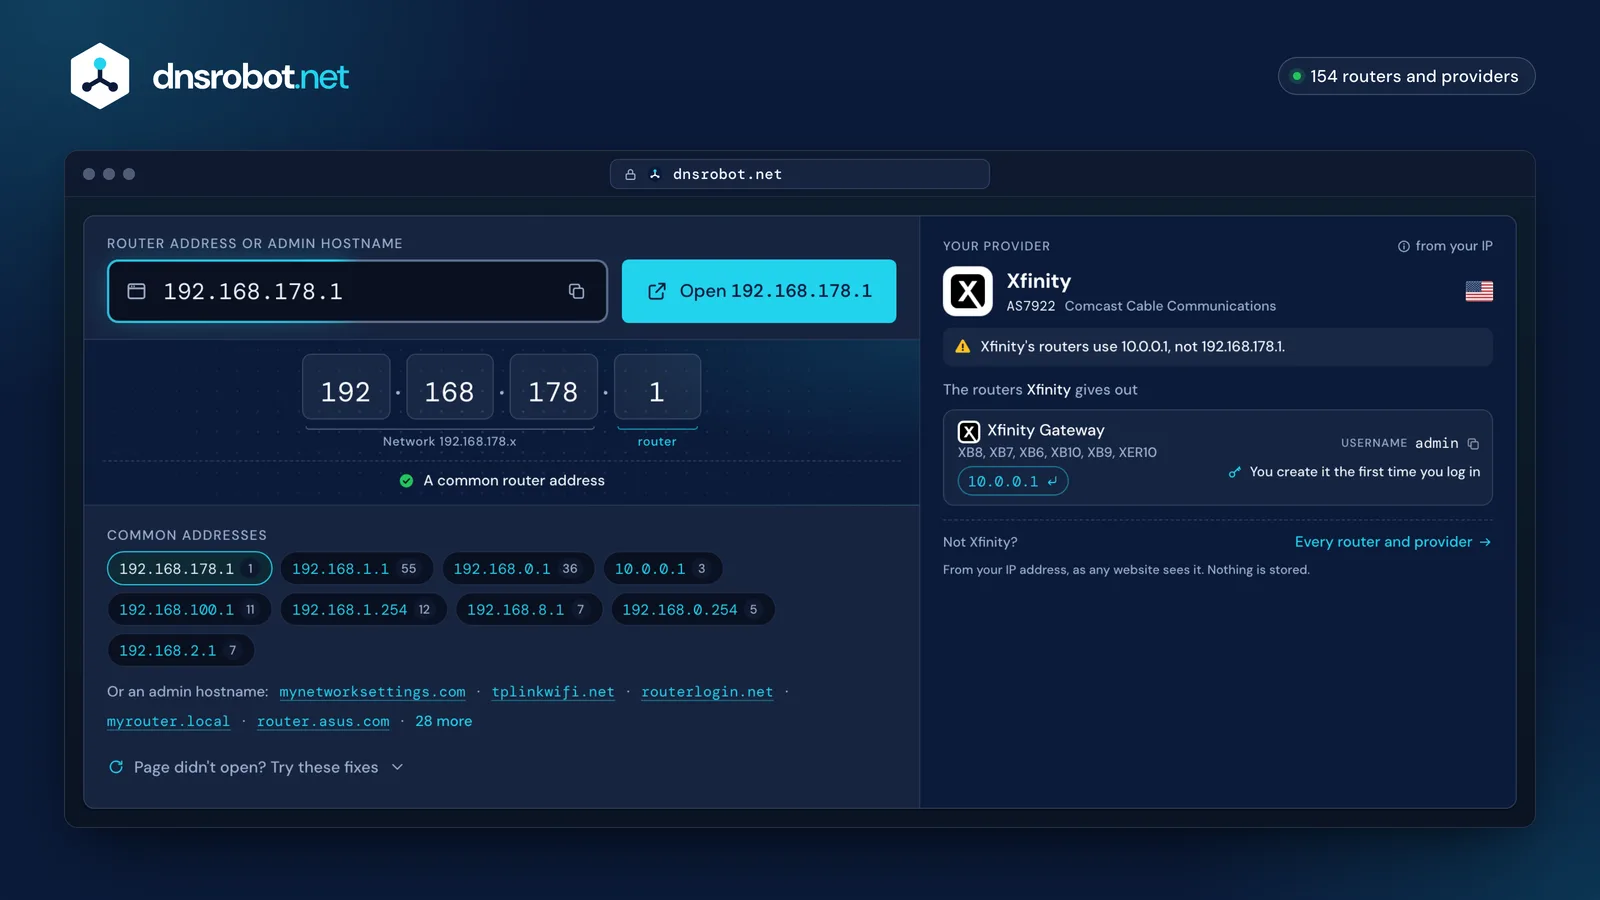Click the Xfinity Gateway router icon

click(969, 432)
